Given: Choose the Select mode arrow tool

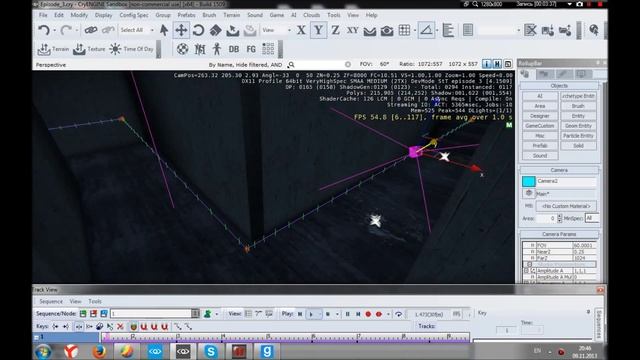Looking at the screenshot, I should pos(164,30).
